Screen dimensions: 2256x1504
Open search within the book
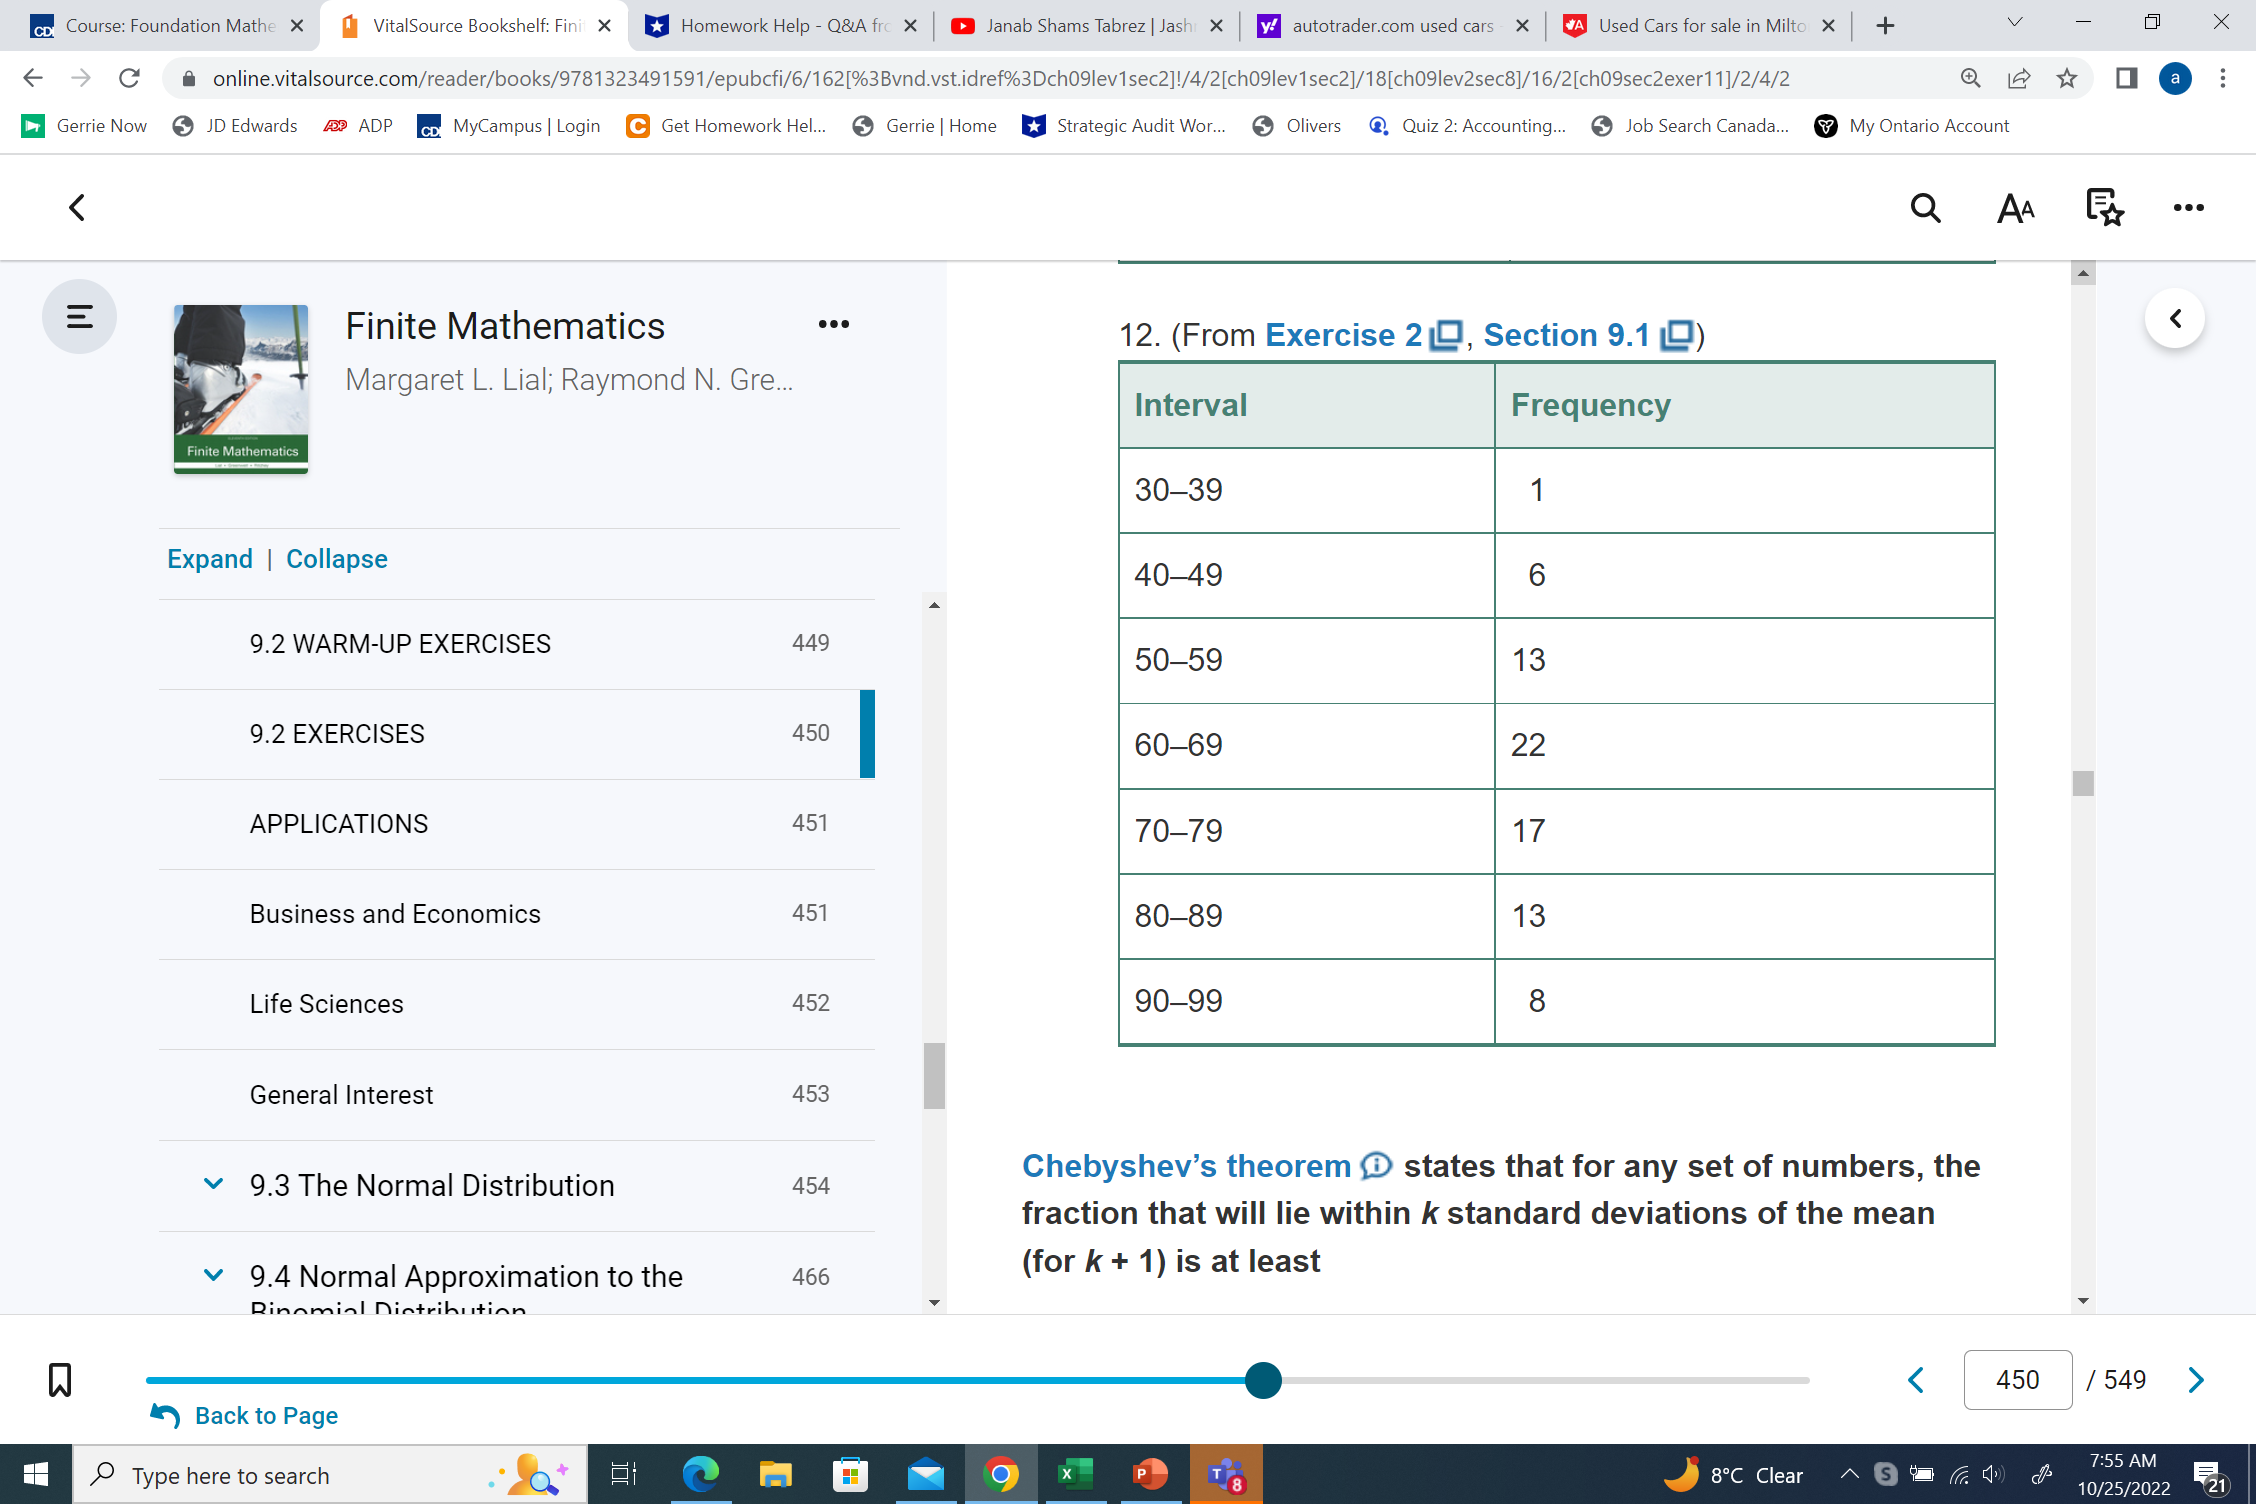[1925, 208]
